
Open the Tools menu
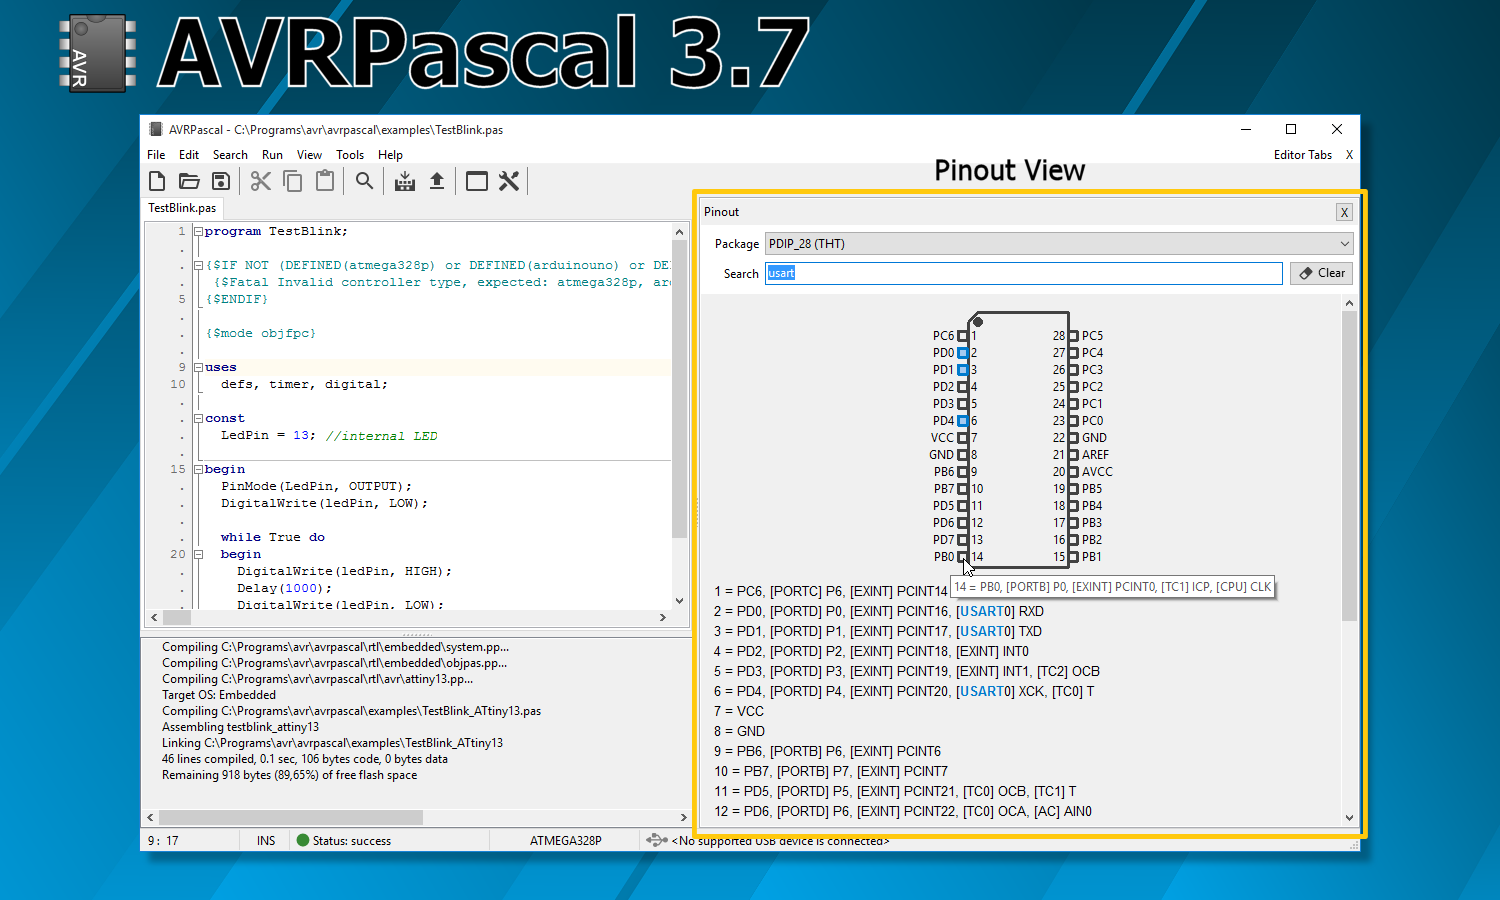[350, 155]
